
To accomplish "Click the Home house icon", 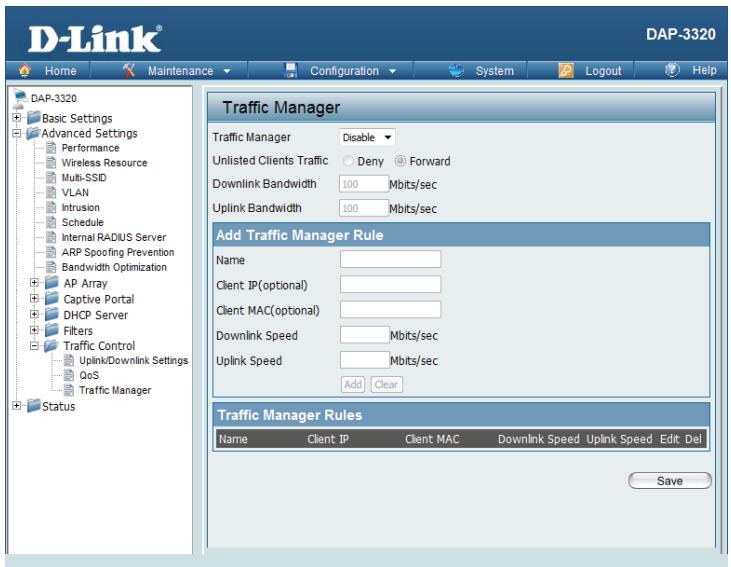I will (x=24, y=70).
